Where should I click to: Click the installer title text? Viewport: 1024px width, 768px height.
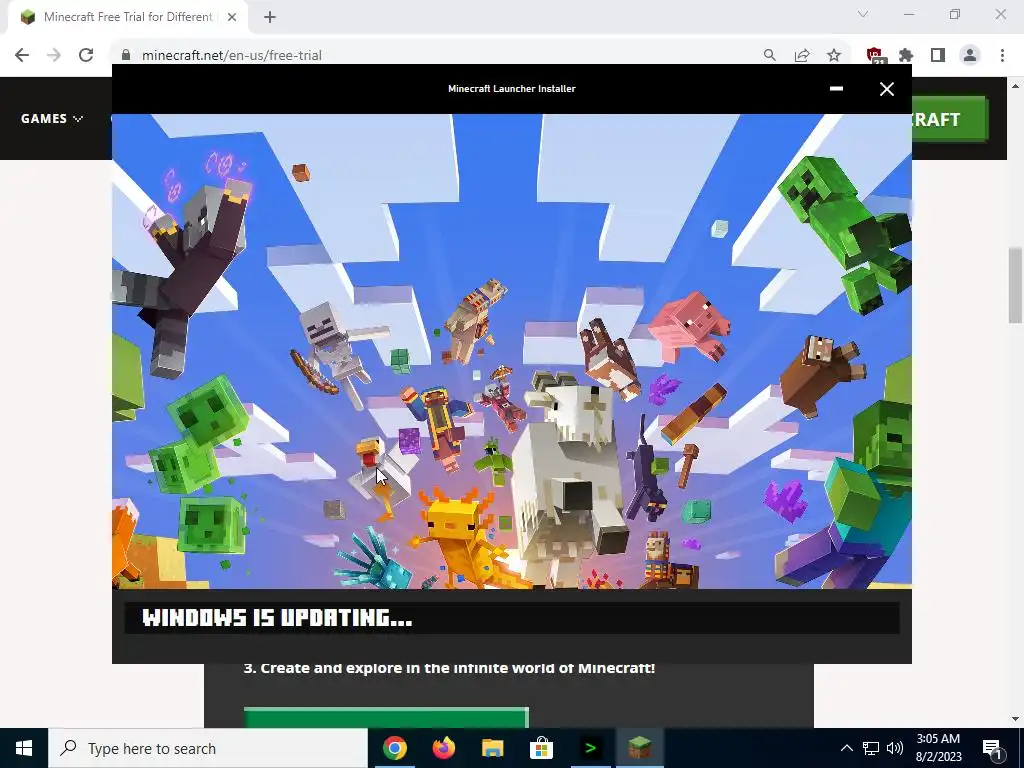click(x=511, y=89)
